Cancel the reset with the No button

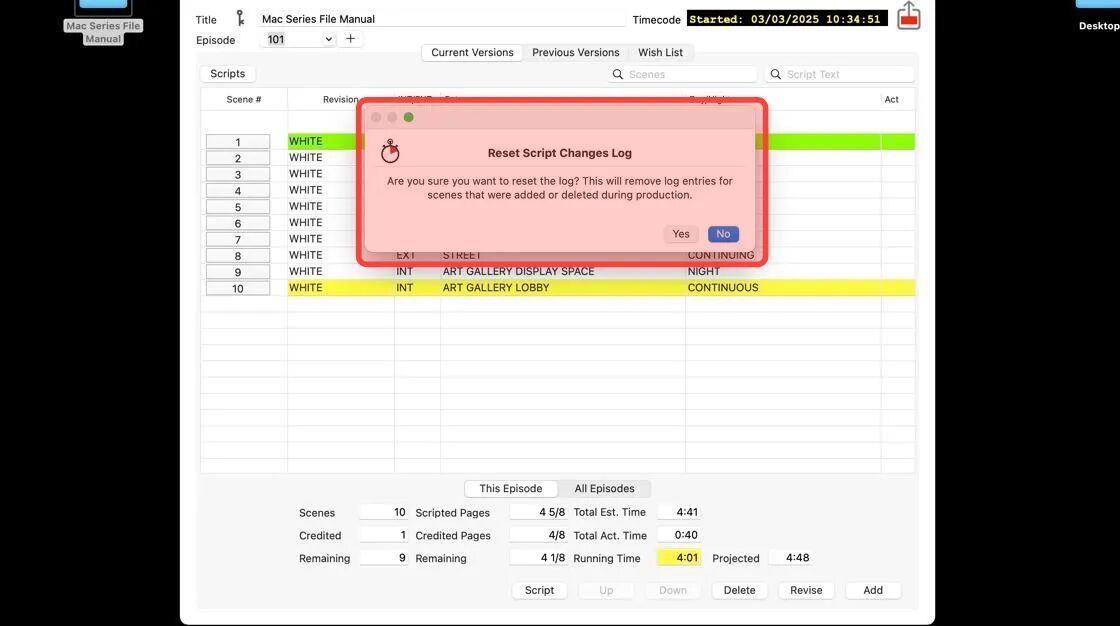pos(723,234)
